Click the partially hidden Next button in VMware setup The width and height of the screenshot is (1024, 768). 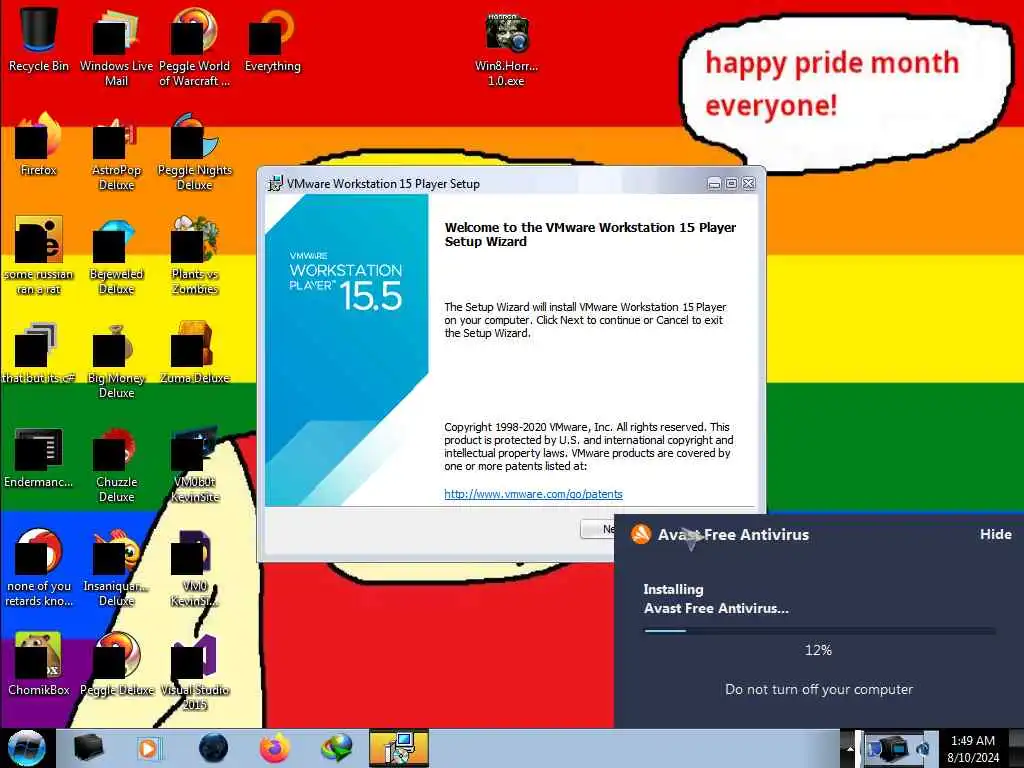[598, 529]
